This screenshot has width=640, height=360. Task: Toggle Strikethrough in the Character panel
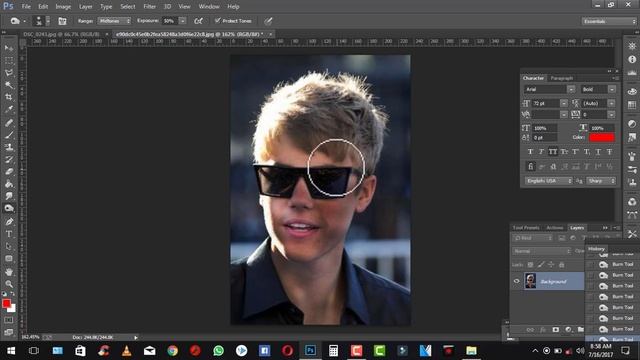(609, 152)
